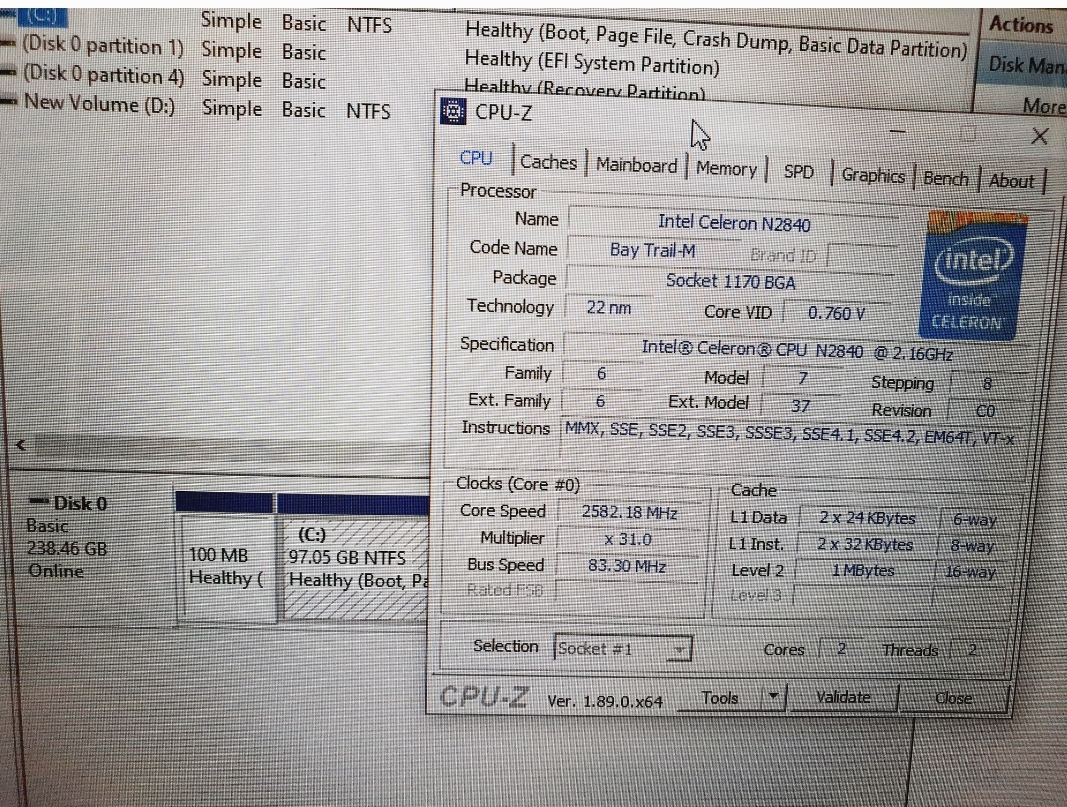The width and height of the screenshot is (1067, 807).
Task: Click the Validate button
Action: [x=842, y=698]
